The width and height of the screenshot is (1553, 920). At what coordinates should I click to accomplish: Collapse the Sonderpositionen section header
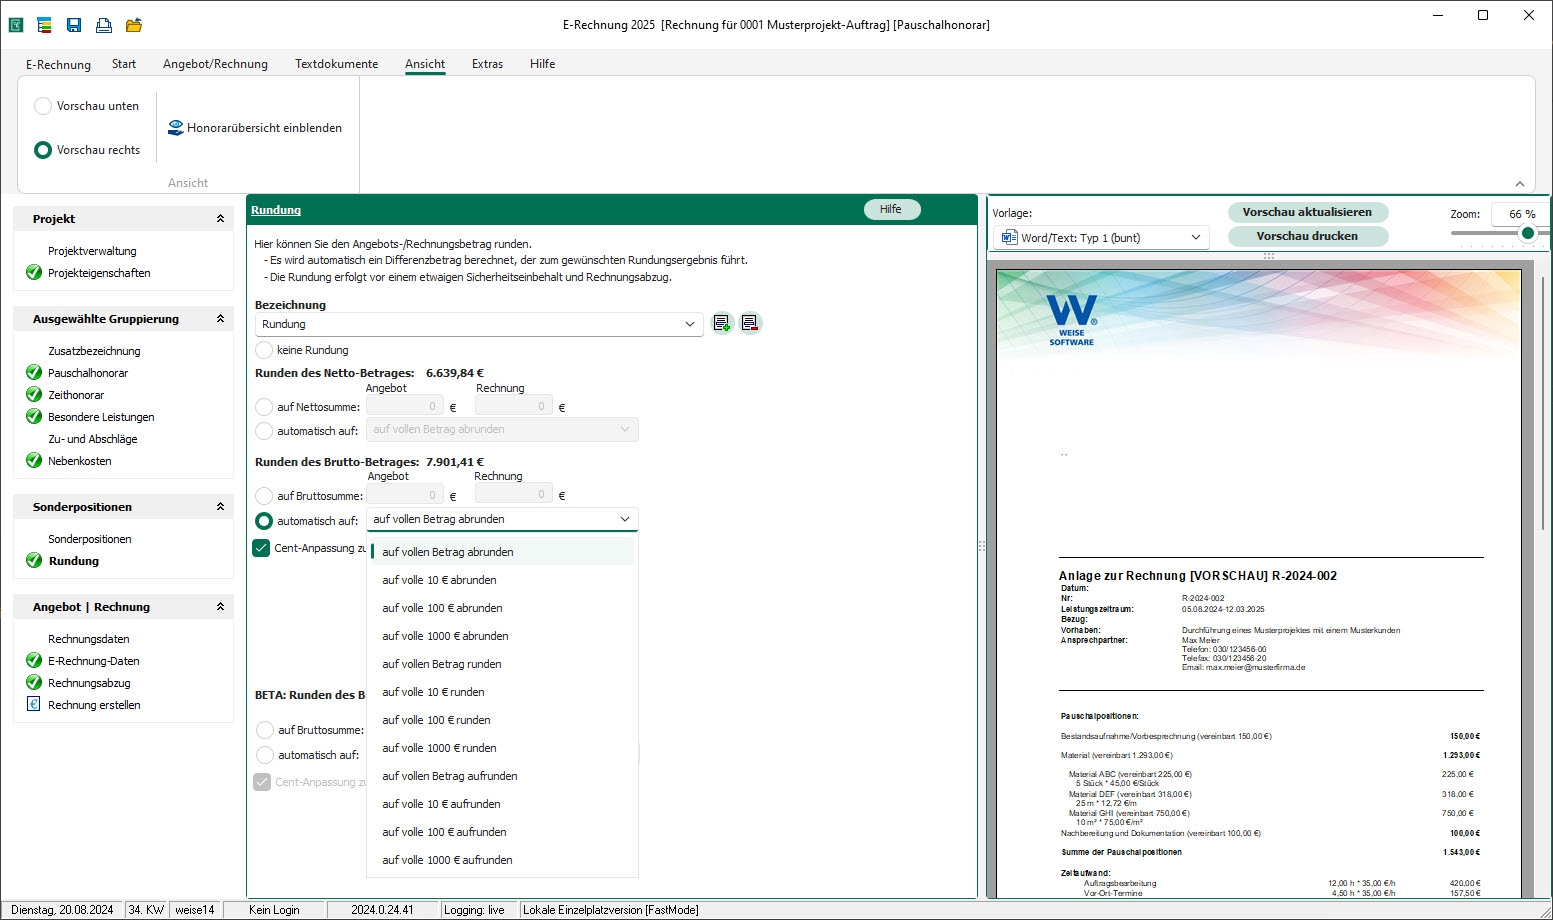220,507
